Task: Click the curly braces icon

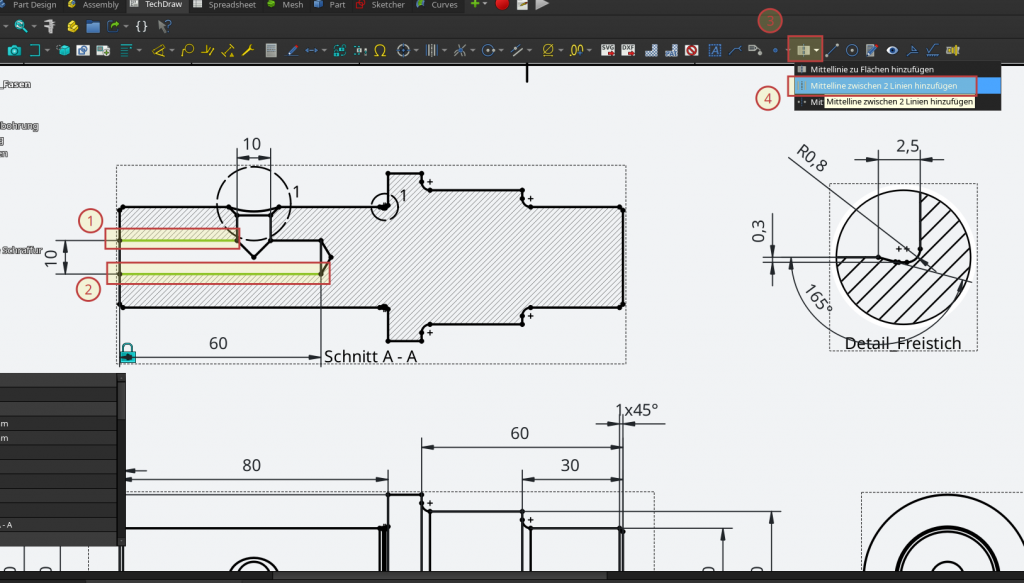Action: coord(139,26)
